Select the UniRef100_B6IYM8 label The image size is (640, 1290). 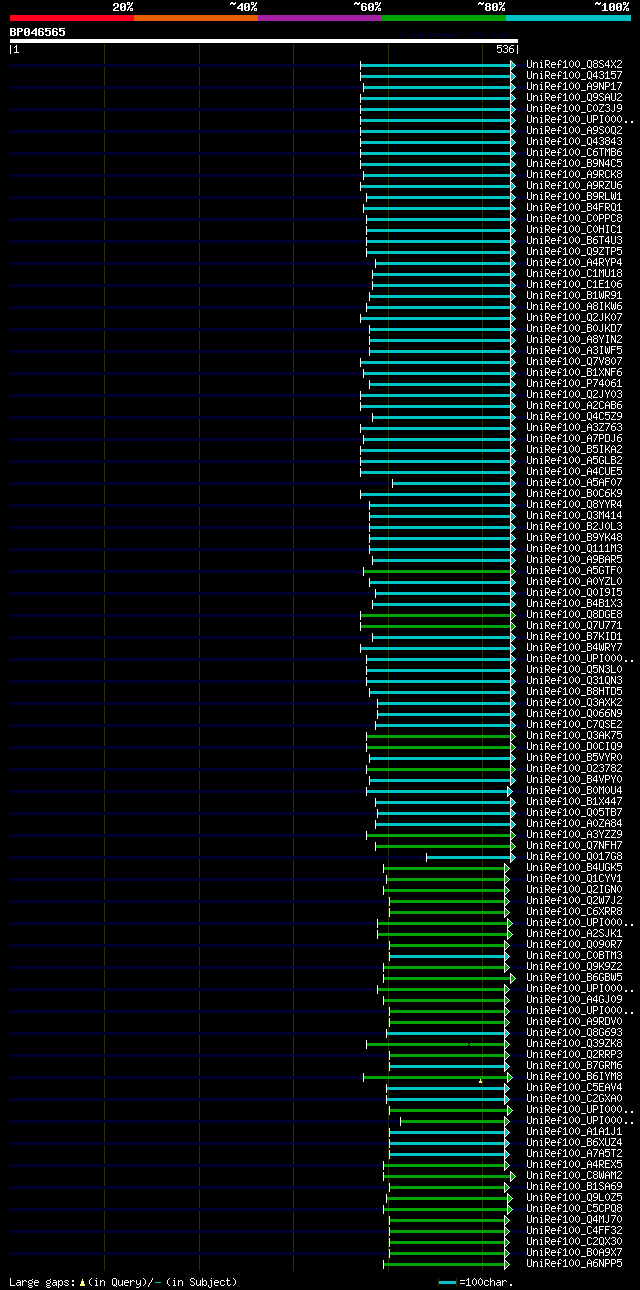[x=574, y=1076]
